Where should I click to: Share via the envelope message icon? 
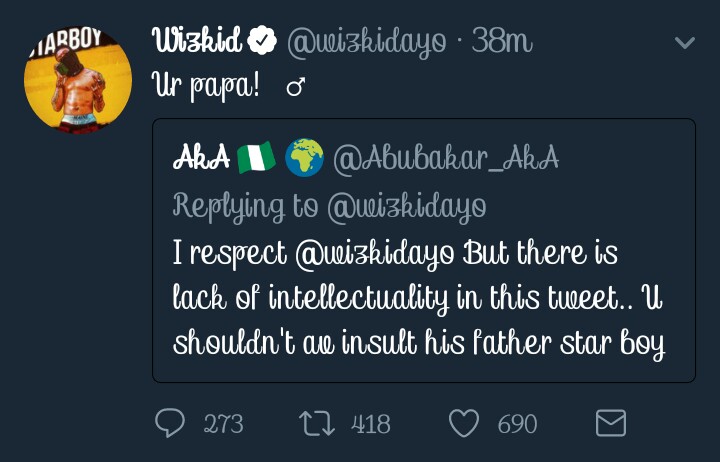610,423
